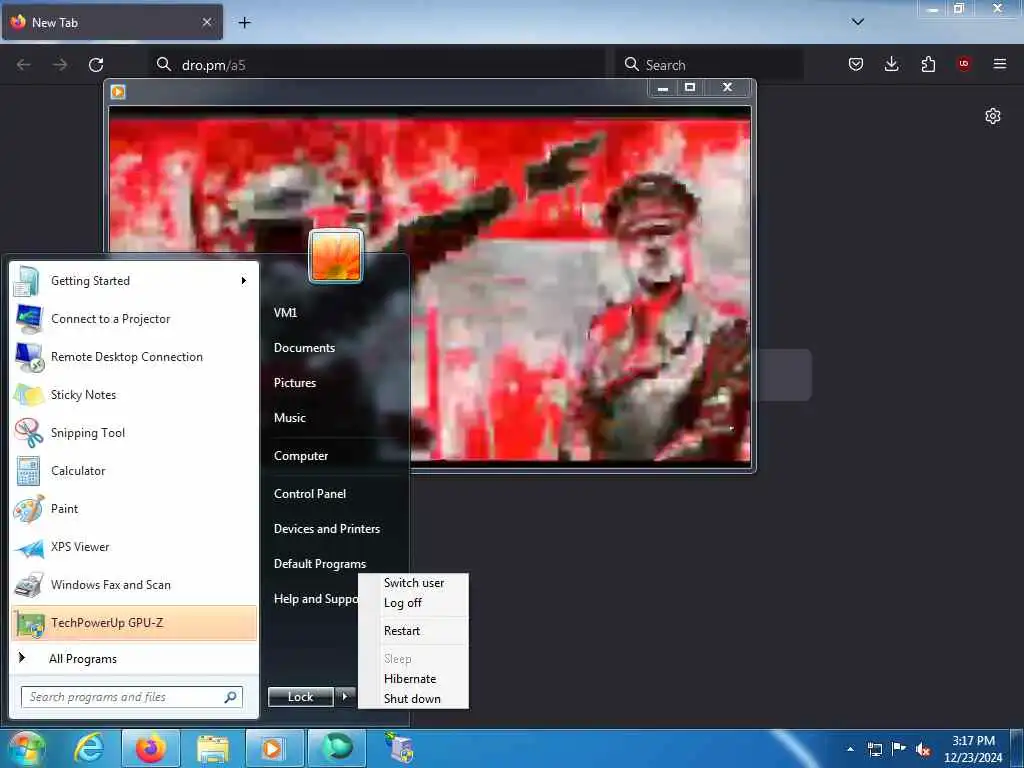The image size is (1024, 768).
Task: Click the Search programs and files box
Action: 132,697
